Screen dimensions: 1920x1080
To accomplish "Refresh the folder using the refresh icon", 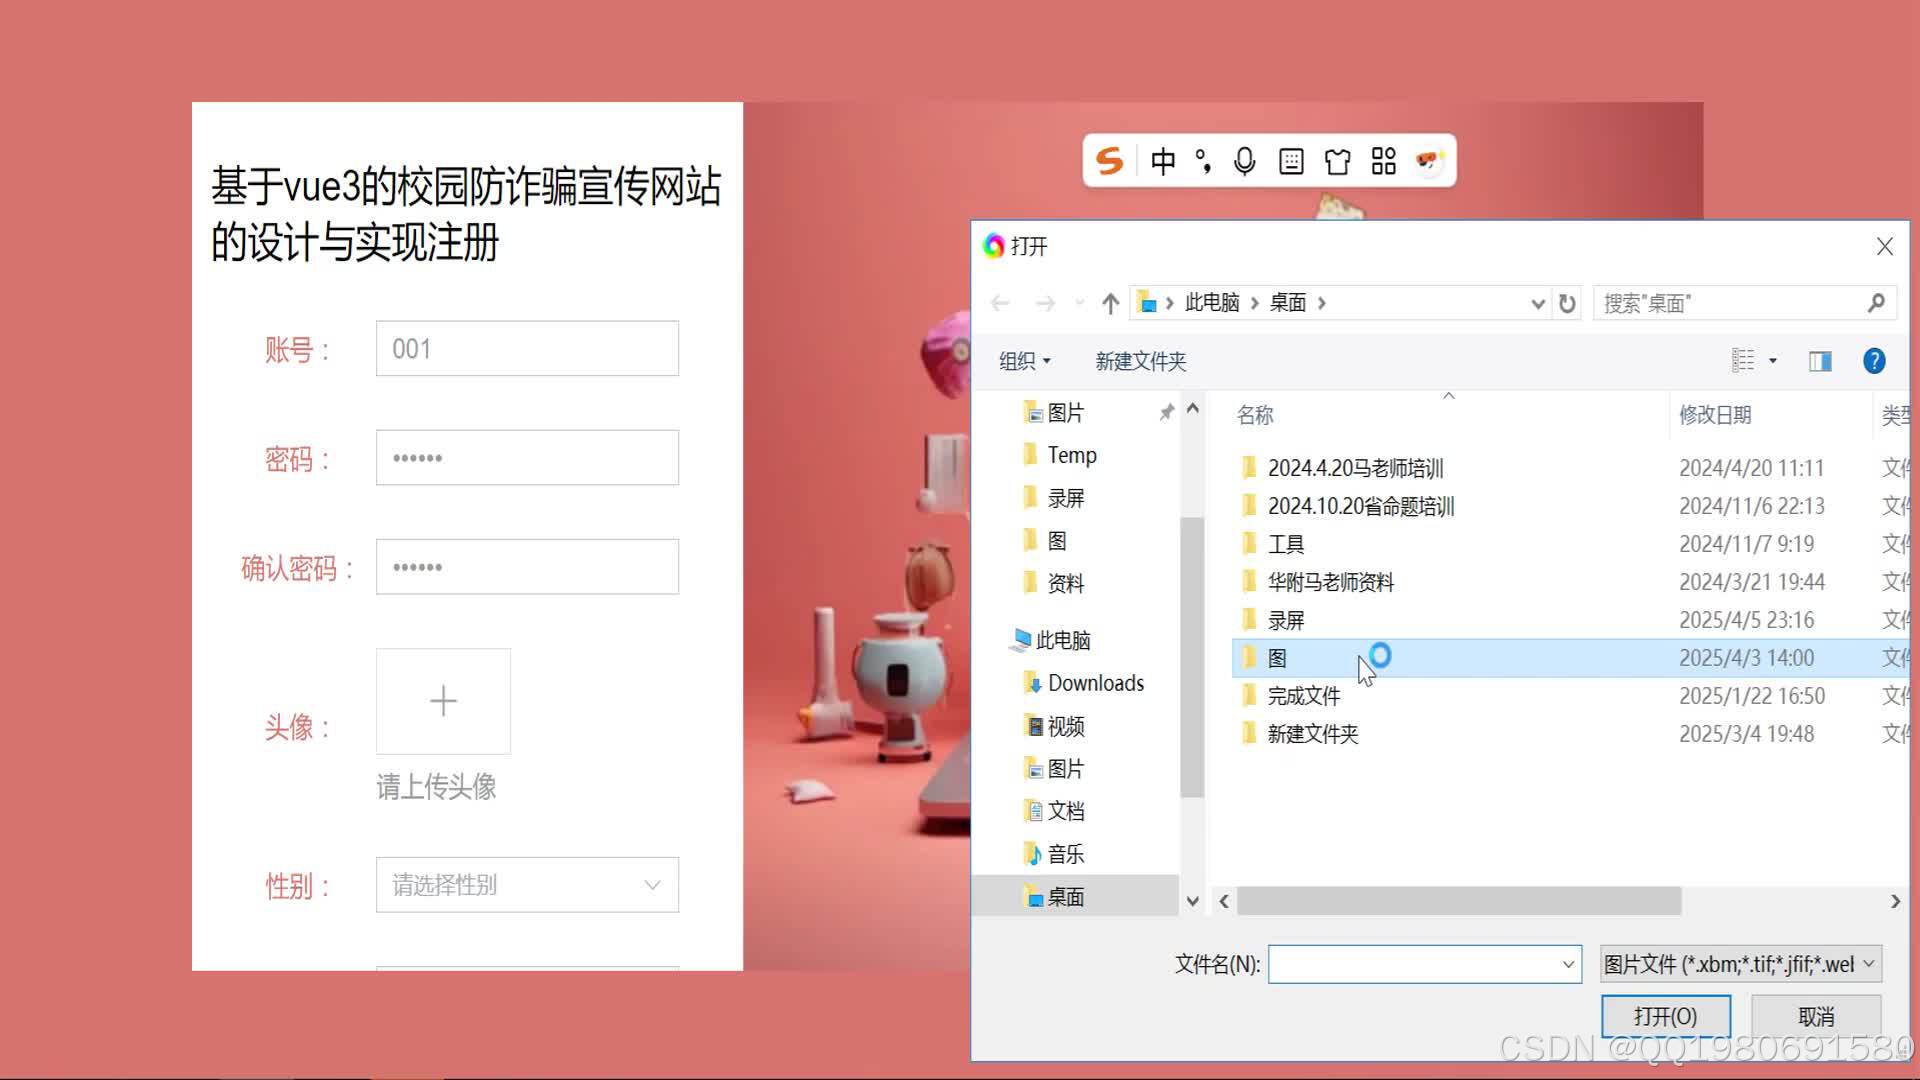I will (x=1566, y=303).
